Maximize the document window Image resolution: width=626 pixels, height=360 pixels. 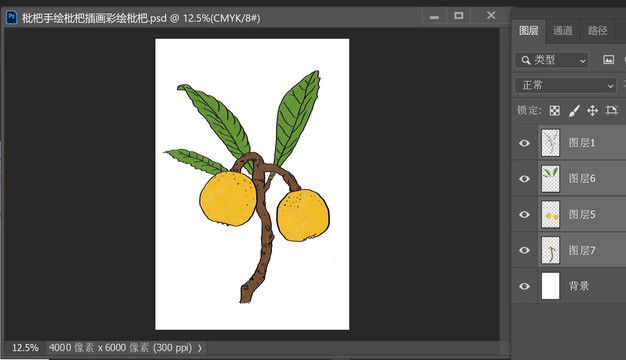pyautogui.click(x=459, y=16)
